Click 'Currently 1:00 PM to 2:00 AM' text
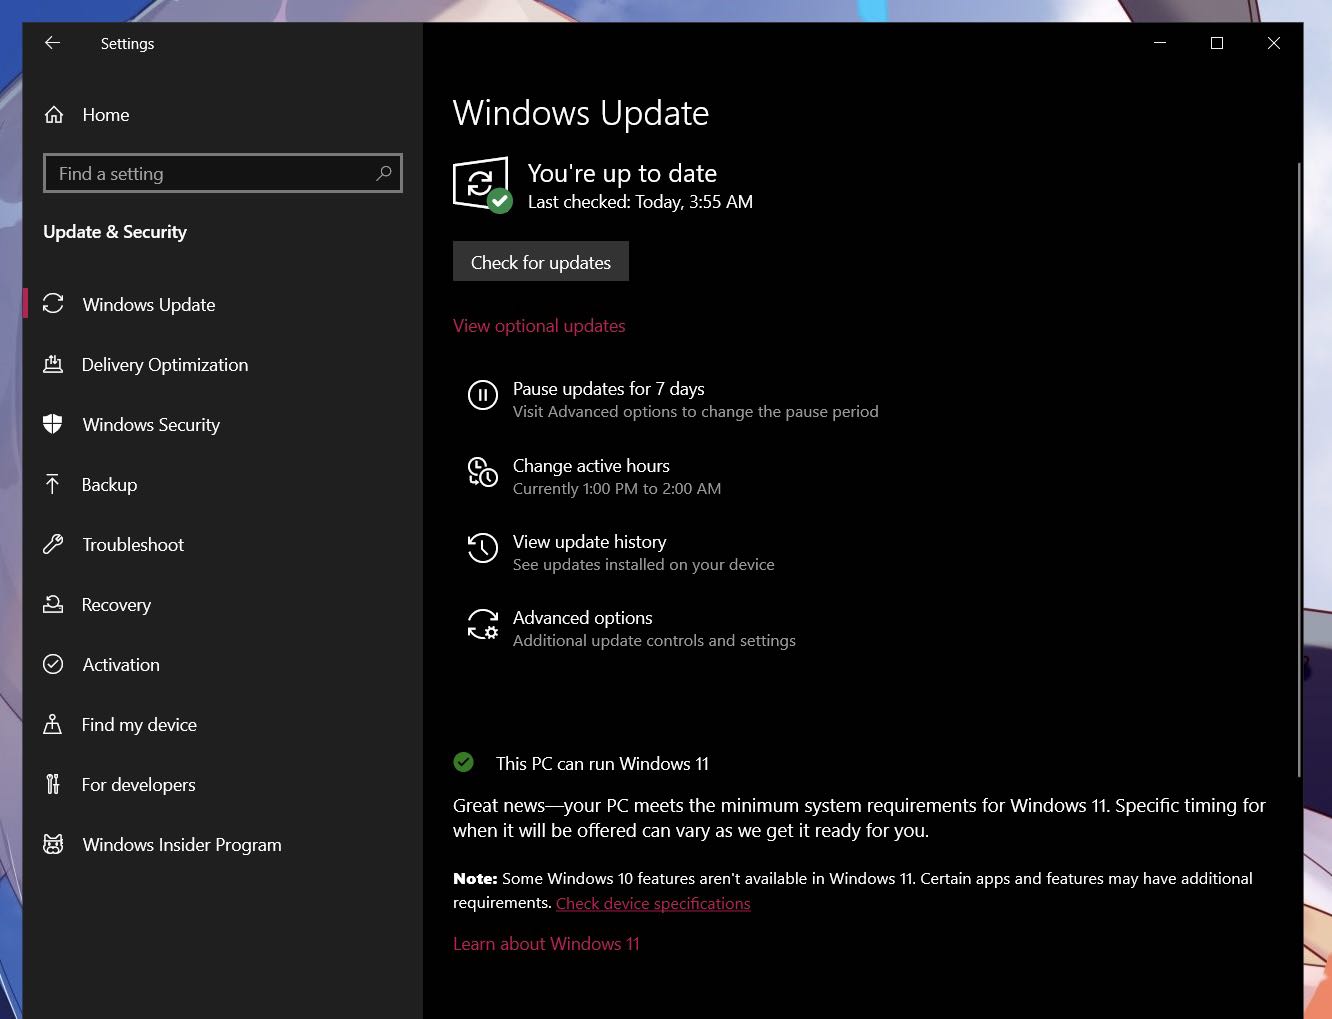The height and width of the screenshot is (1019, 1332). 617,489
